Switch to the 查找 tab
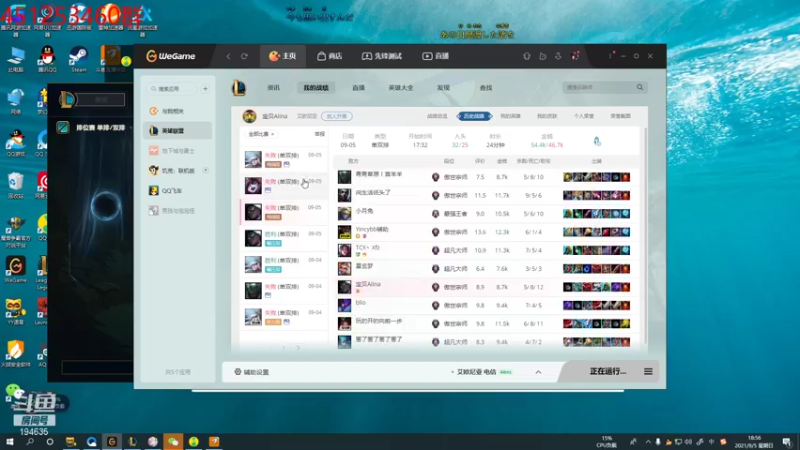800x450 pixels. [x=486, y=88]
